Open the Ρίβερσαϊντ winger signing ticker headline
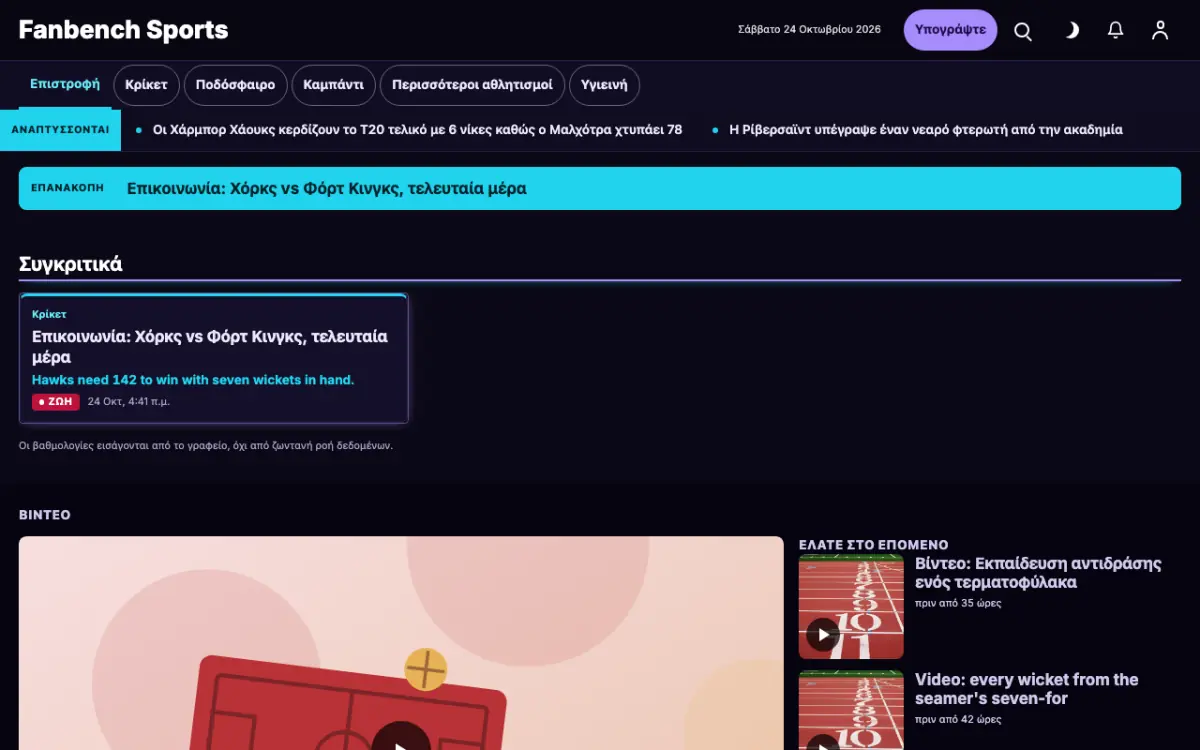The width and height of the screenshot is (1200, 750). [926, 130]
